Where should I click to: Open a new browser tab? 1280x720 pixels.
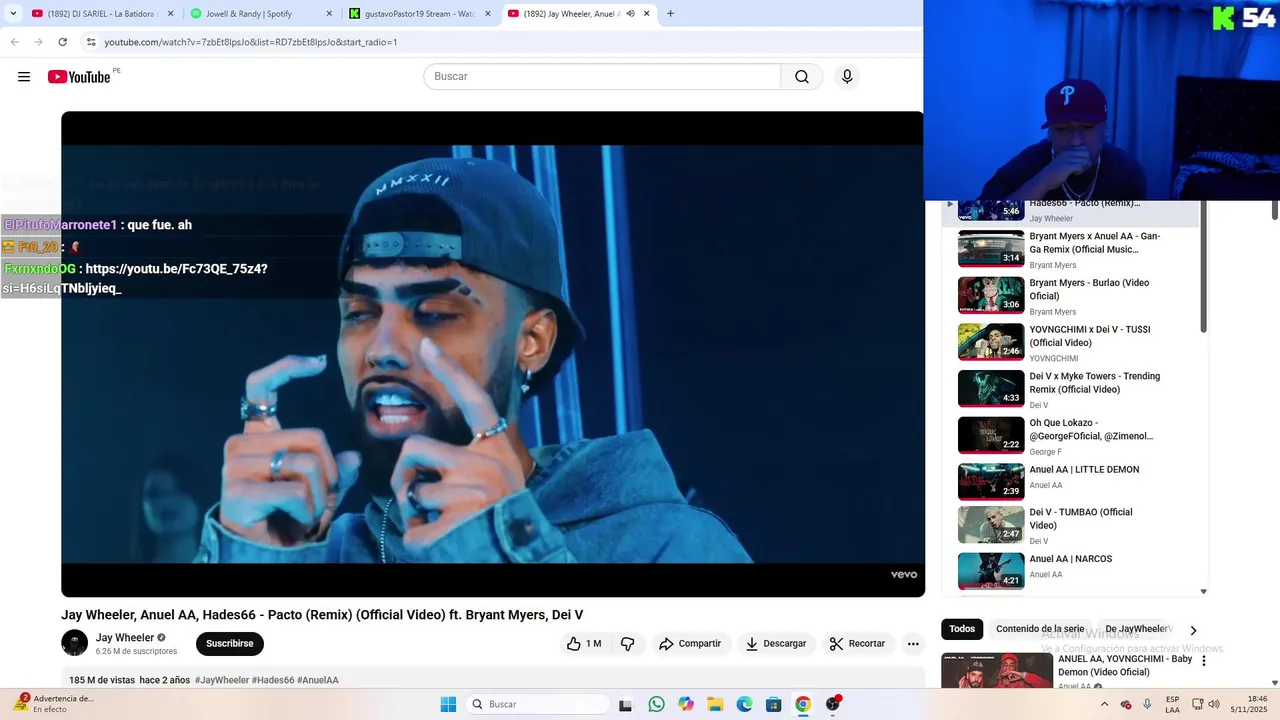pyautogui.click(x=670, y=14)
